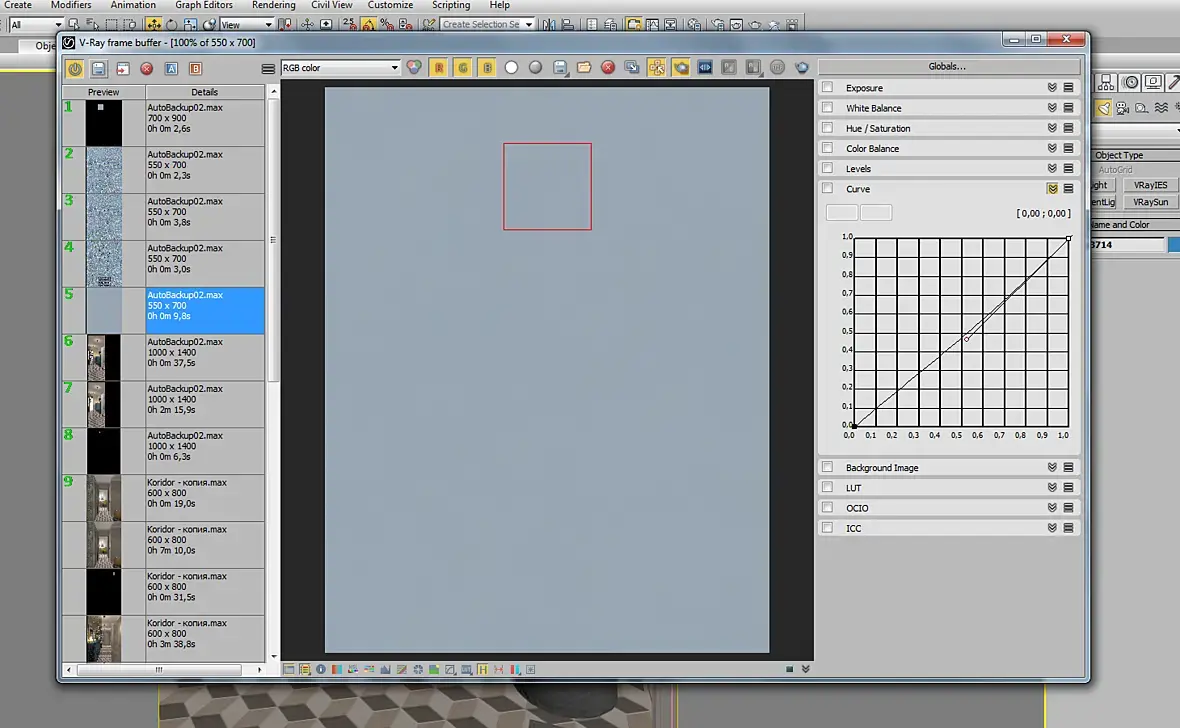This screenshot has width=1180, height=728.
Task: Open the Animation menu
Action: coord(133,5)
